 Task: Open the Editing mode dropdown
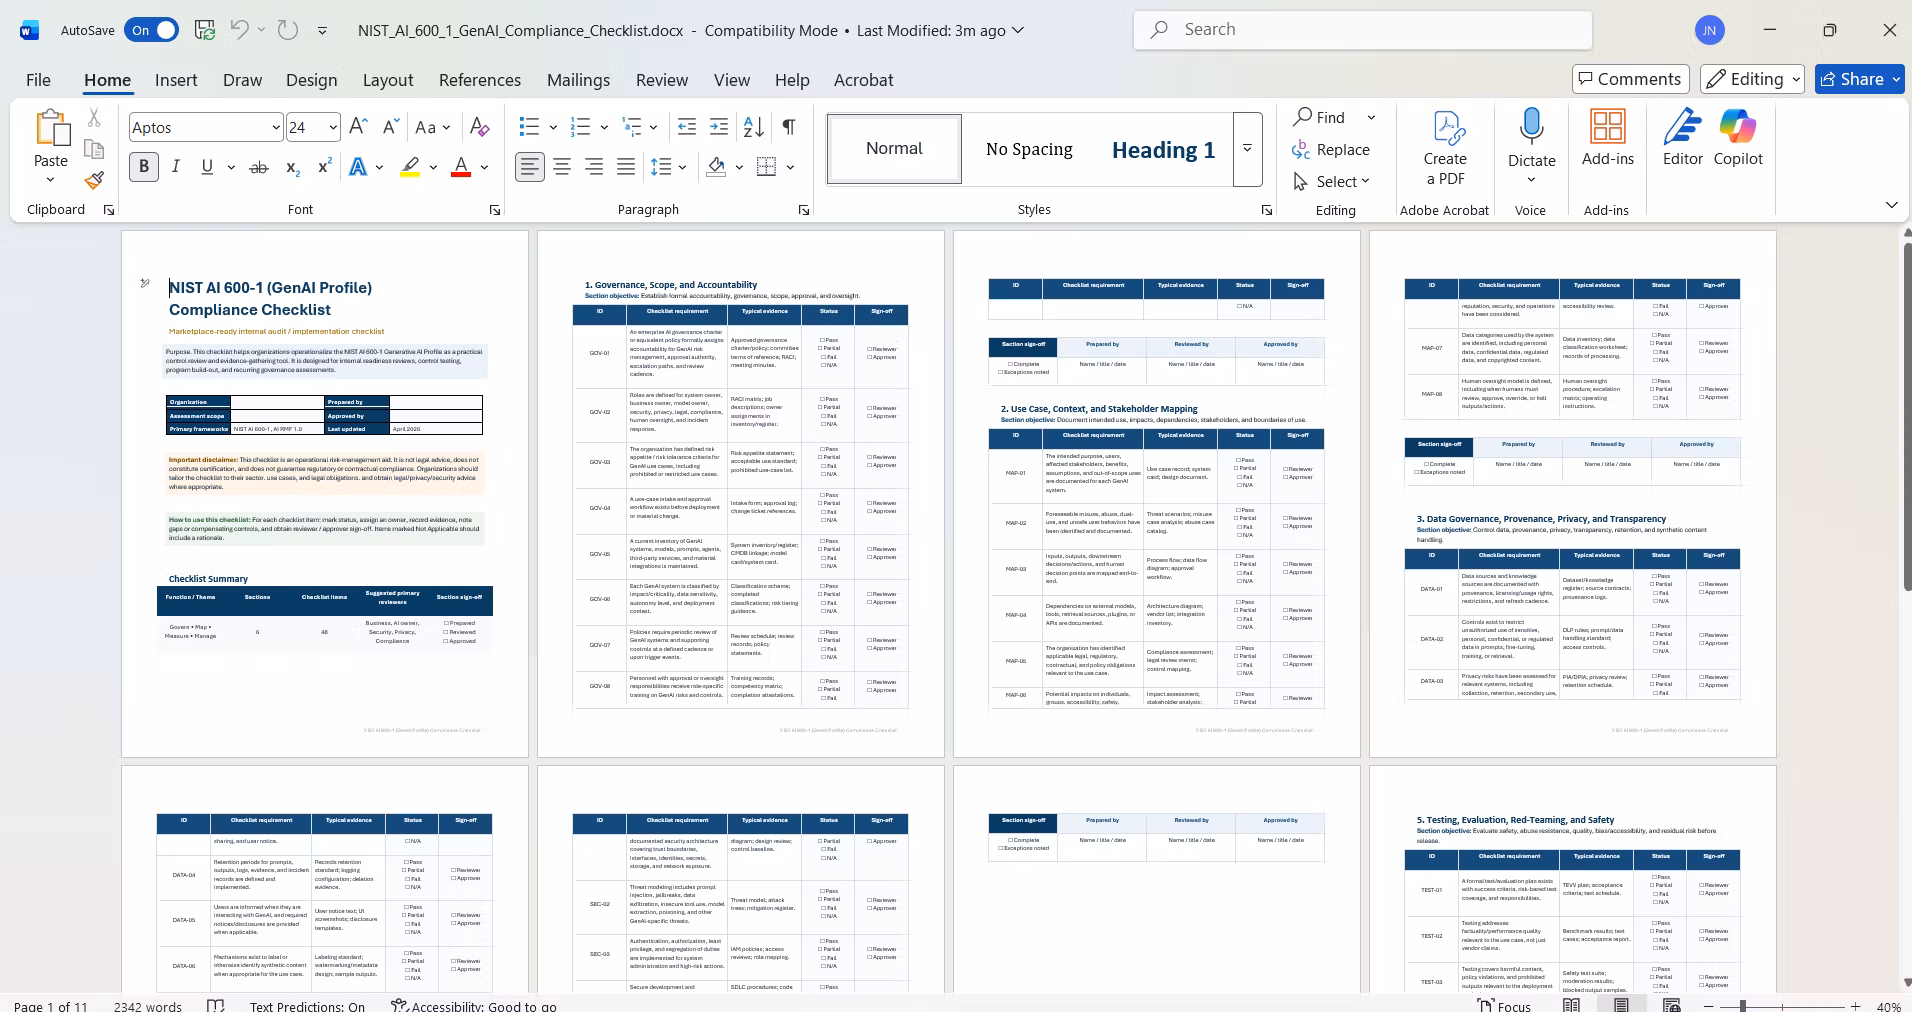click(x=1754, y=79)
